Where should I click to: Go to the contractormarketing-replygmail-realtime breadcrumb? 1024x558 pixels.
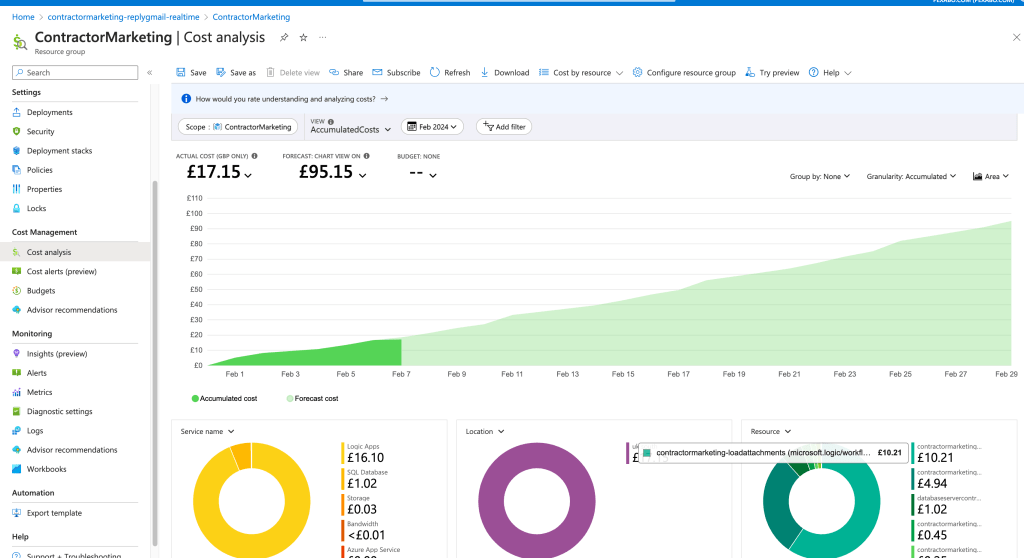pos(123,17)
